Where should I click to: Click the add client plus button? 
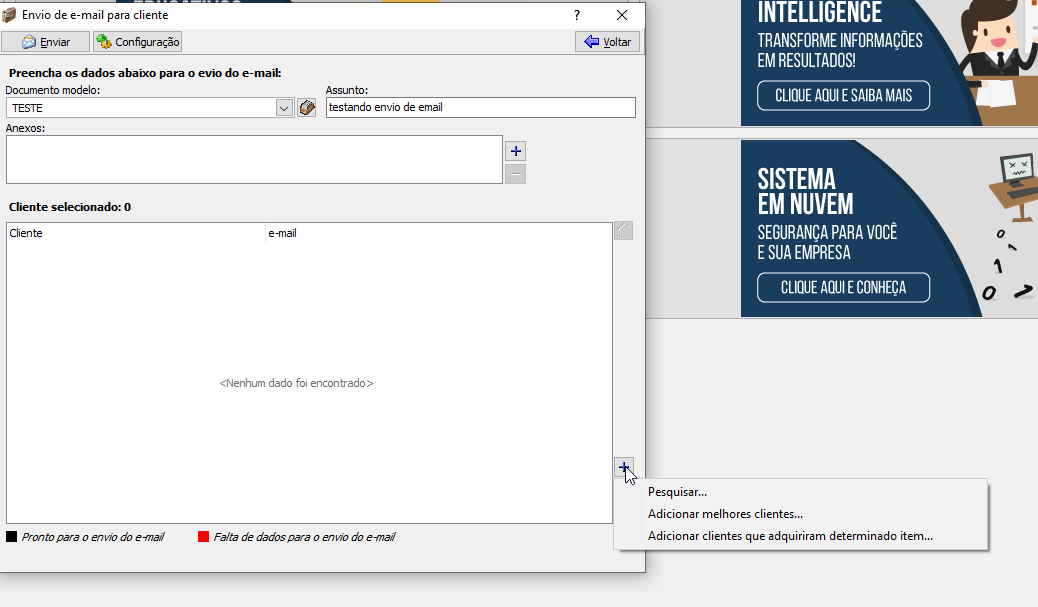point(624,467)
